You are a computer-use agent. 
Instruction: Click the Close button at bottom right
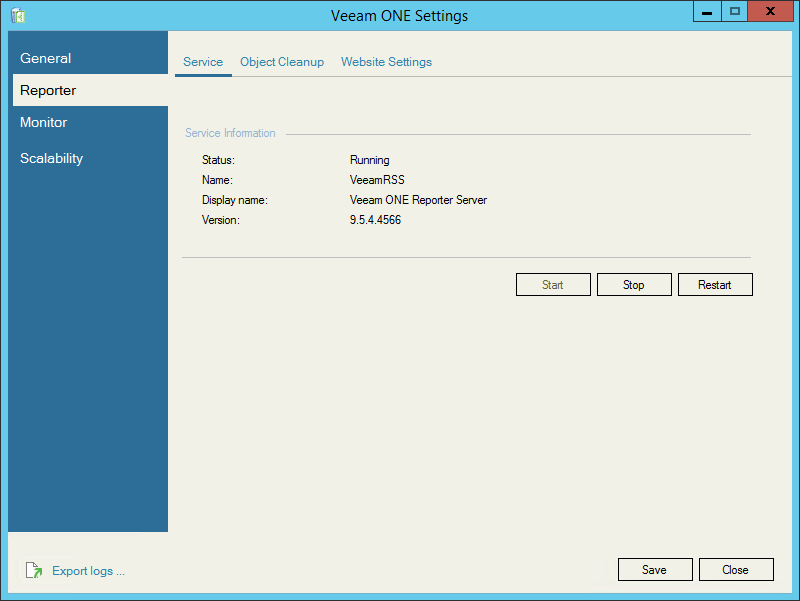pyautogui.click(x=736, y=569)
